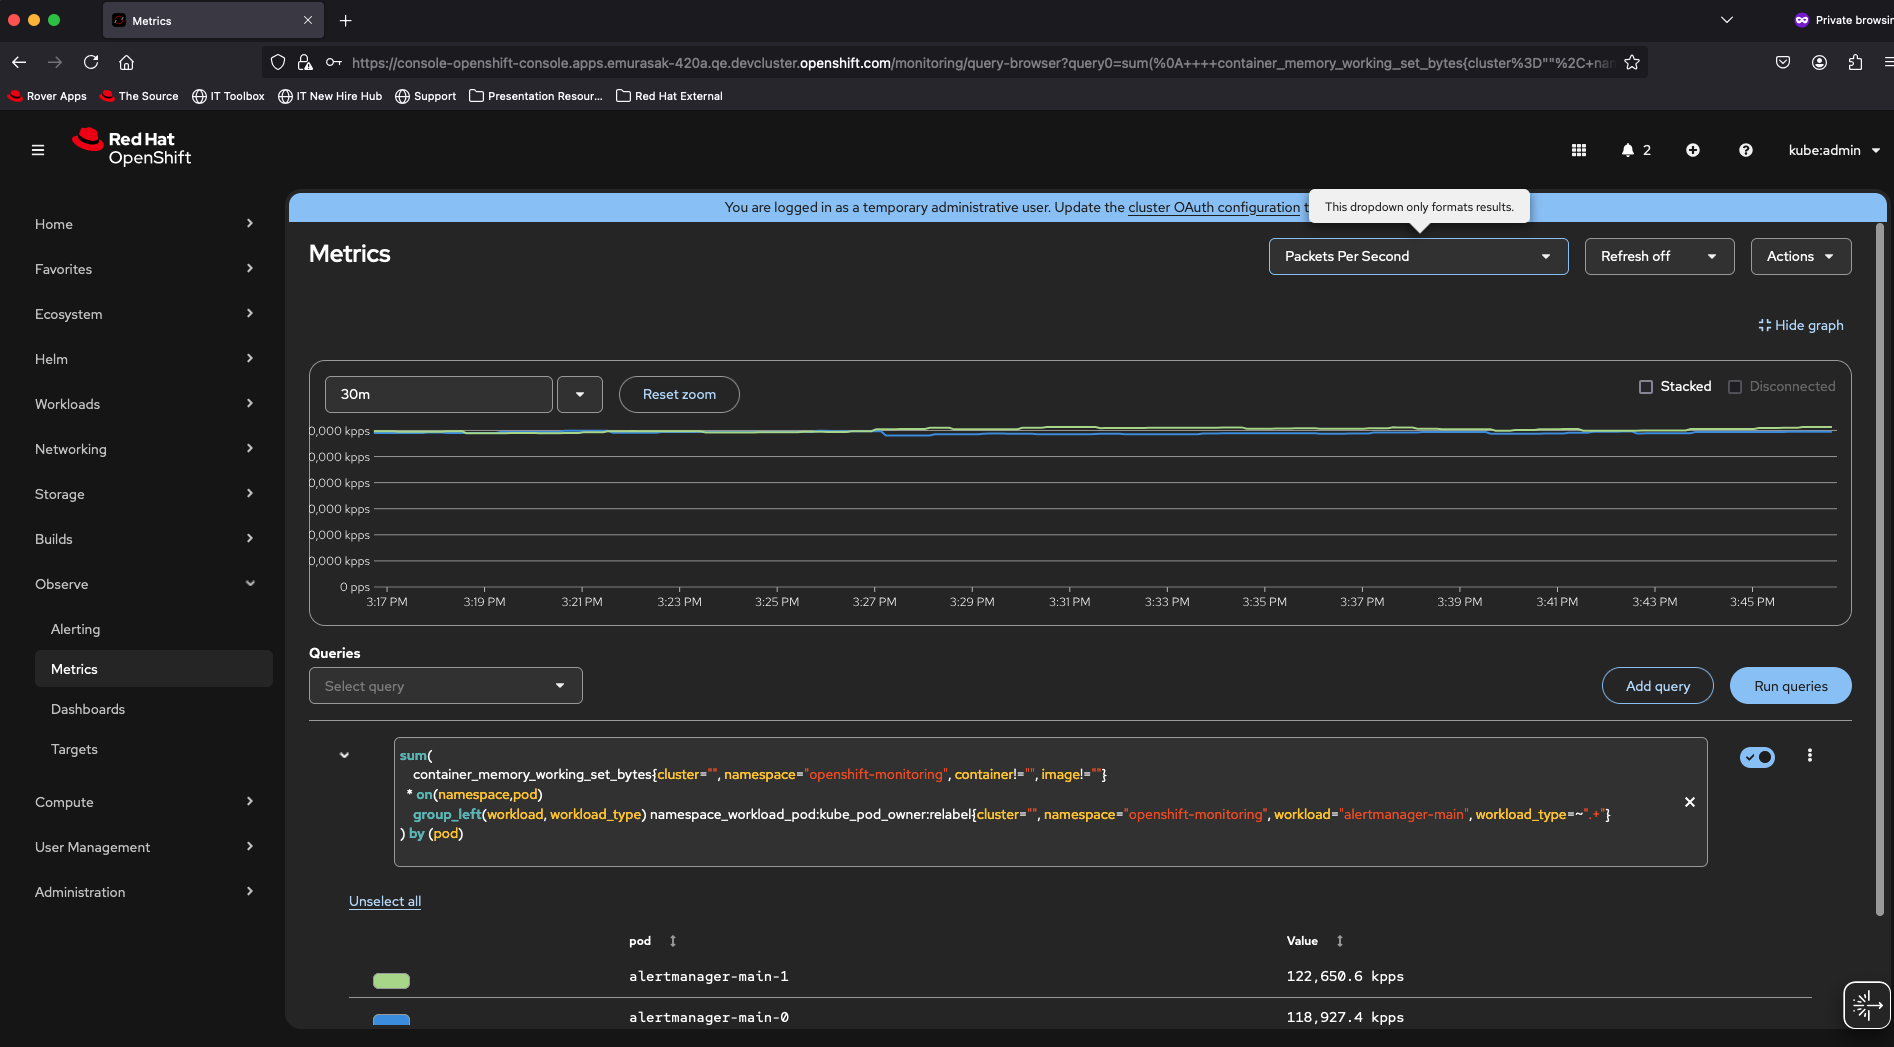Clear the query text with X

click(1690, 802)
